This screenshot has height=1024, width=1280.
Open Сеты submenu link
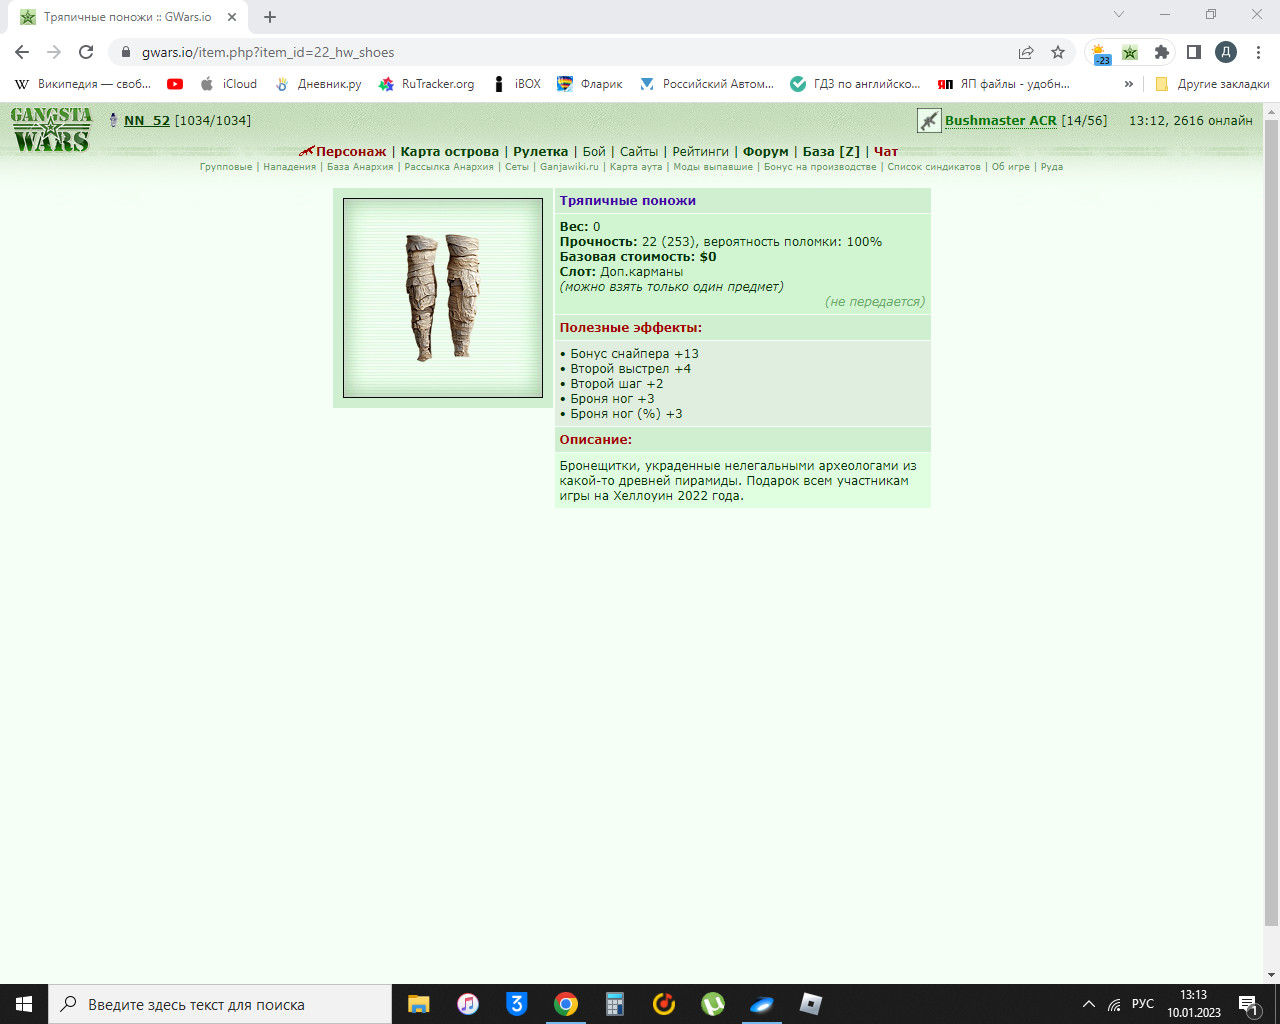517,167
